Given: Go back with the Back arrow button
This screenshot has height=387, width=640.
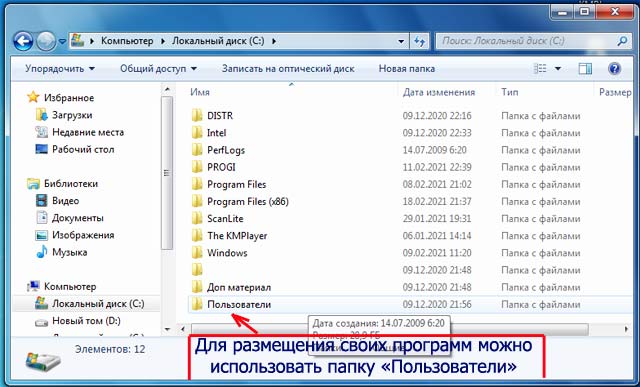Looking at the screenshot, I should [23, 41].
